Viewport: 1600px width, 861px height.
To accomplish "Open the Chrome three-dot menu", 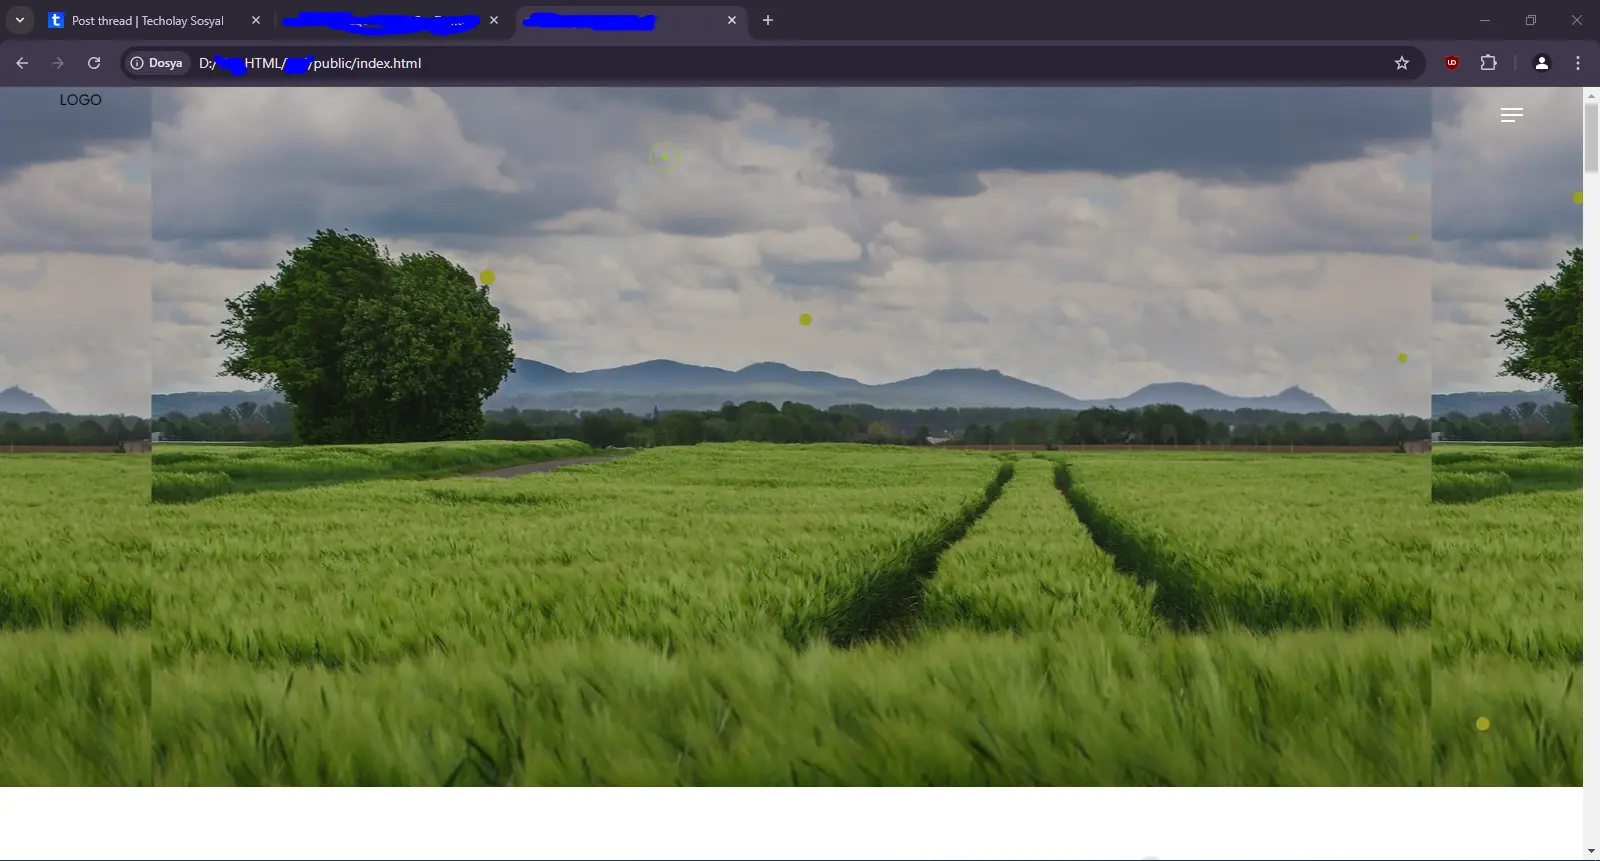I will point(1578,63).
